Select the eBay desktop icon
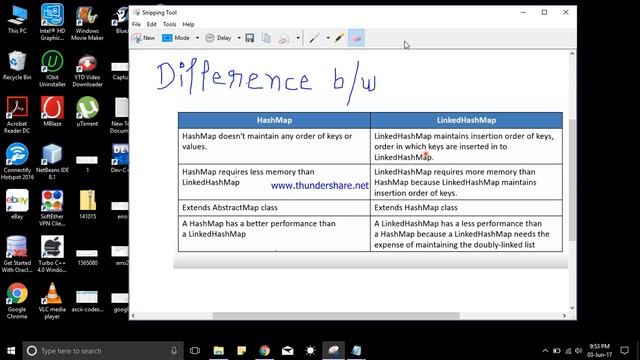640x360 pixels. tap(17, 205)
